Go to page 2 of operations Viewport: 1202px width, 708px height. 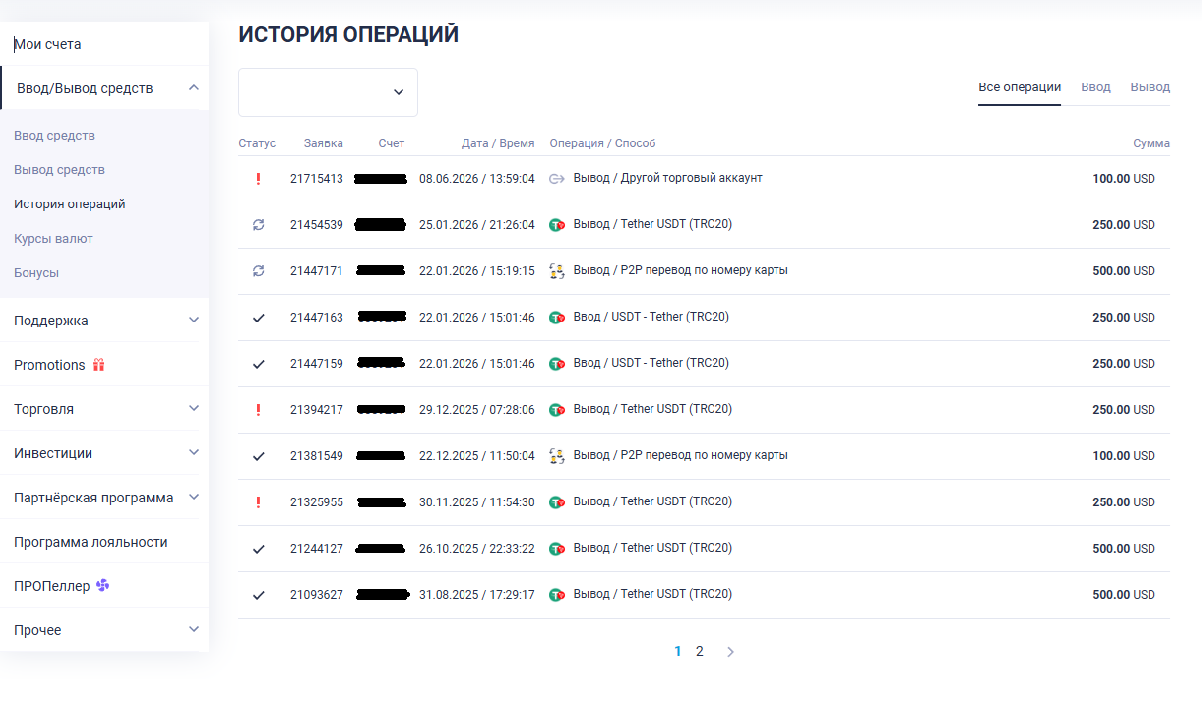(x=700, y=651)
